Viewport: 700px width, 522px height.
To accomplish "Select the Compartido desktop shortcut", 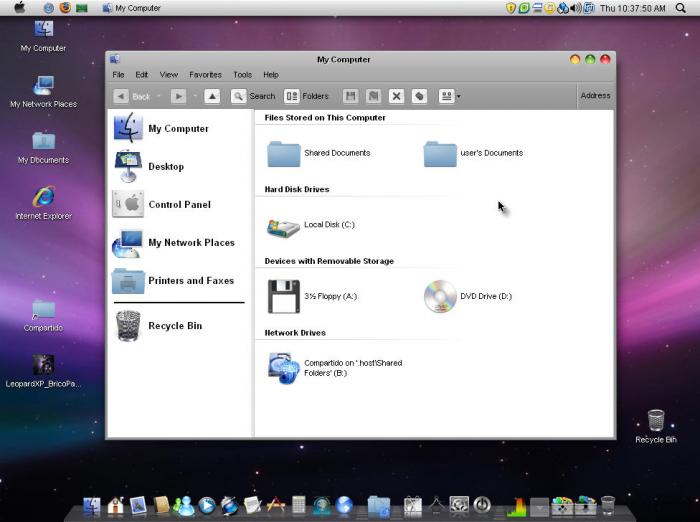I will pos(43,316).
